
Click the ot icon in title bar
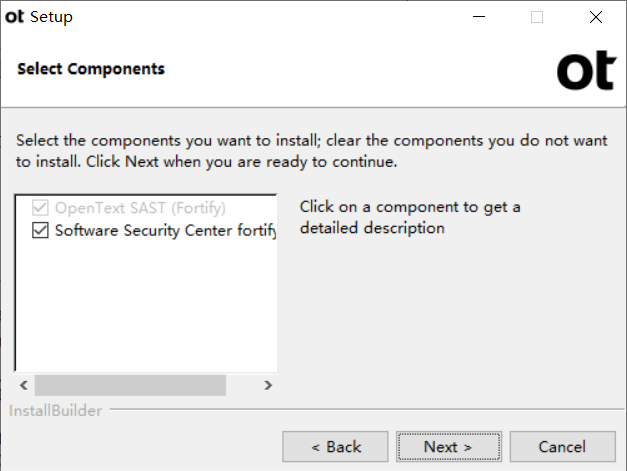coord(14,17)
